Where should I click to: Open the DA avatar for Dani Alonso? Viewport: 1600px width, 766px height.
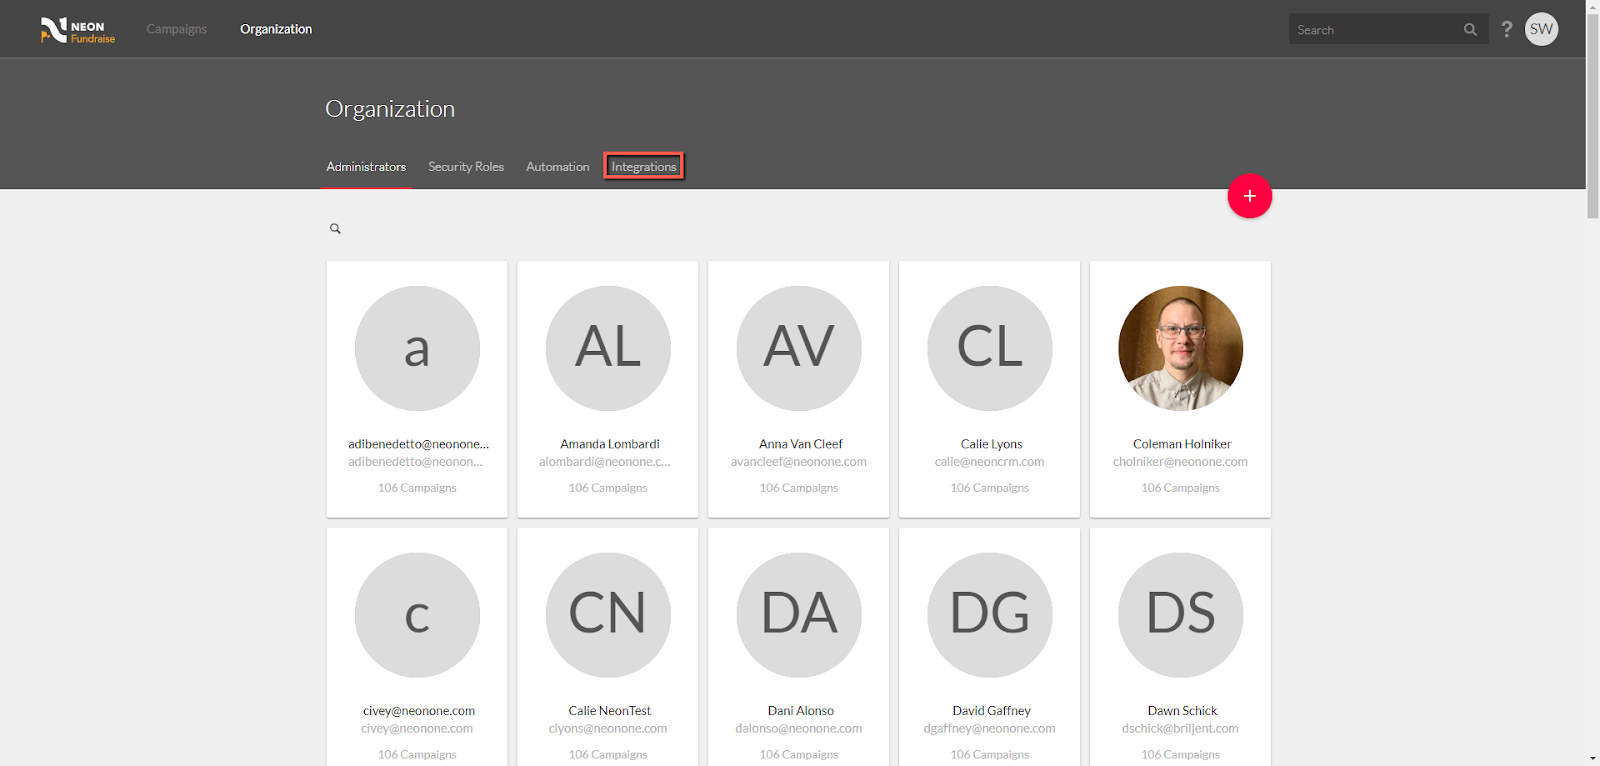799,615
